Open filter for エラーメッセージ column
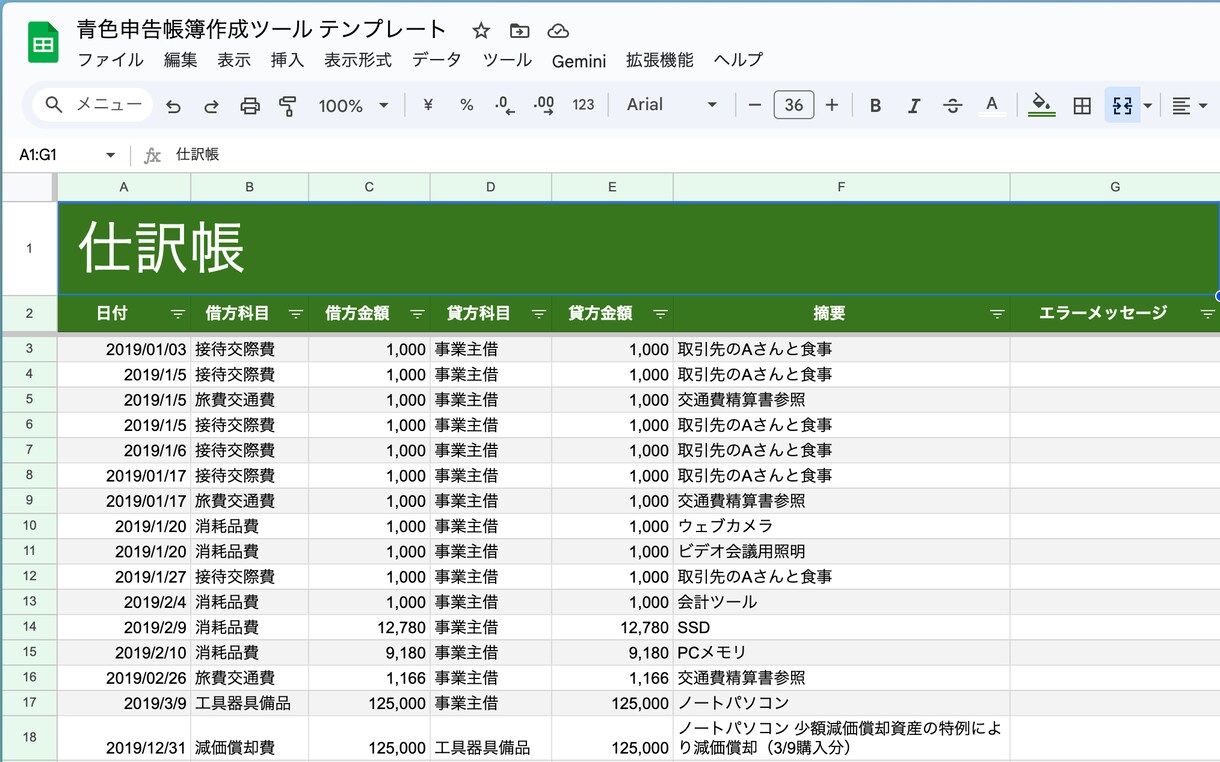This screenshot has width=1220, height=762. pos(1207,314)
